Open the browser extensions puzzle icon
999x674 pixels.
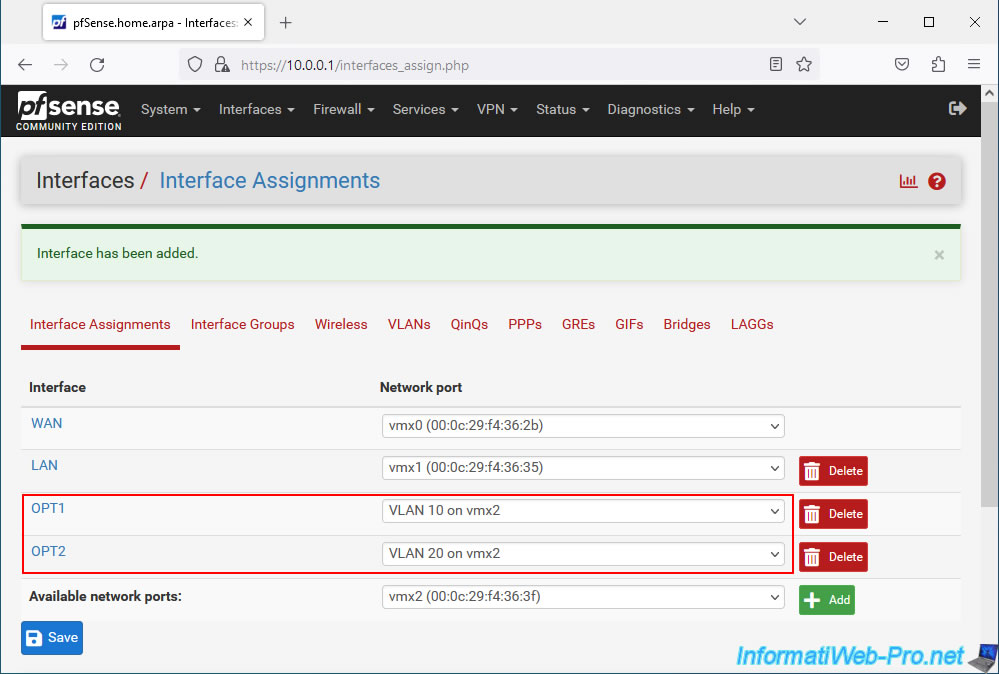(x=938, y=65)
